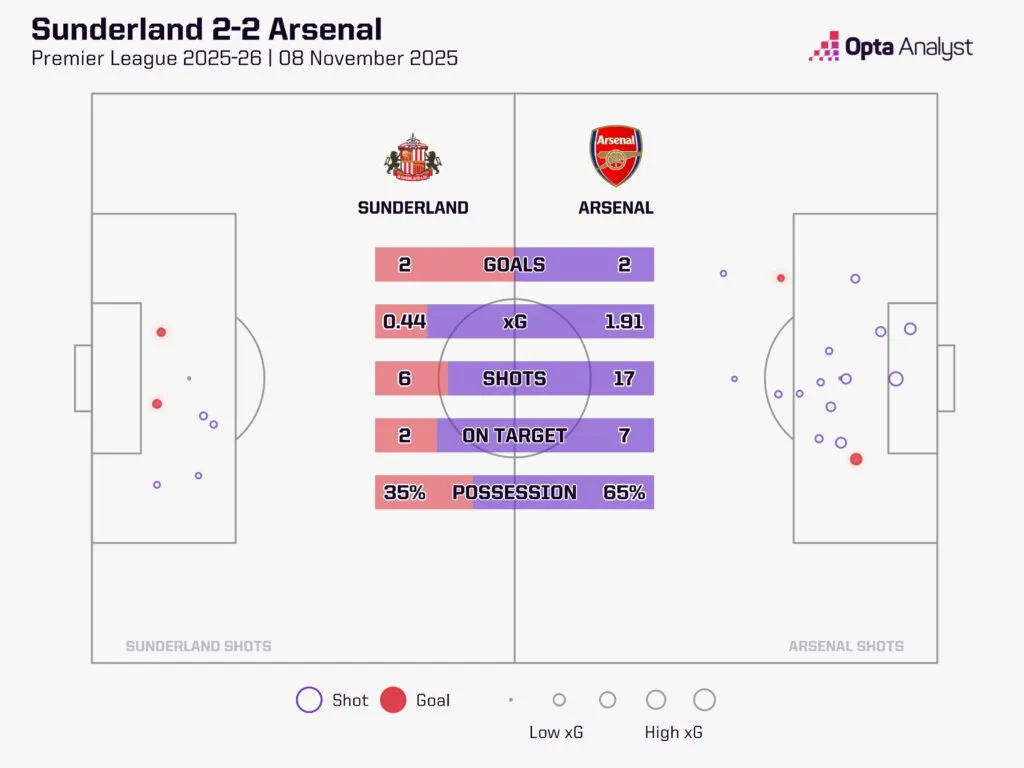Select Sunderland's lower red goal marker

157,404
